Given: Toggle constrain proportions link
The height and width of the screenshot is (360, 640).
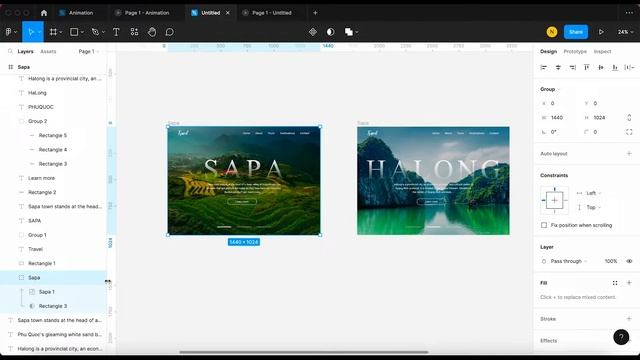Looking at the screenshot, I should click(629, 118).
